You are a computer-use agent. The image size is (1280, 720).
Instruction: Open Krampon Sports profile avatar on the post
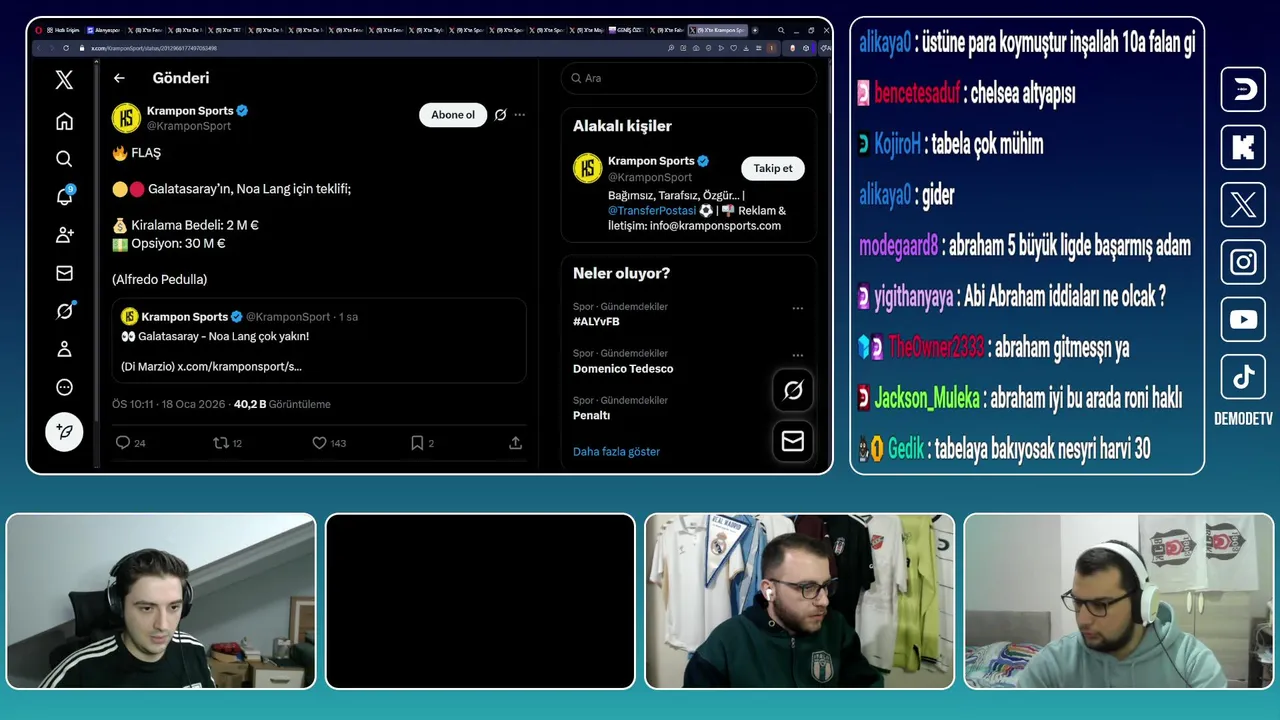126,118
